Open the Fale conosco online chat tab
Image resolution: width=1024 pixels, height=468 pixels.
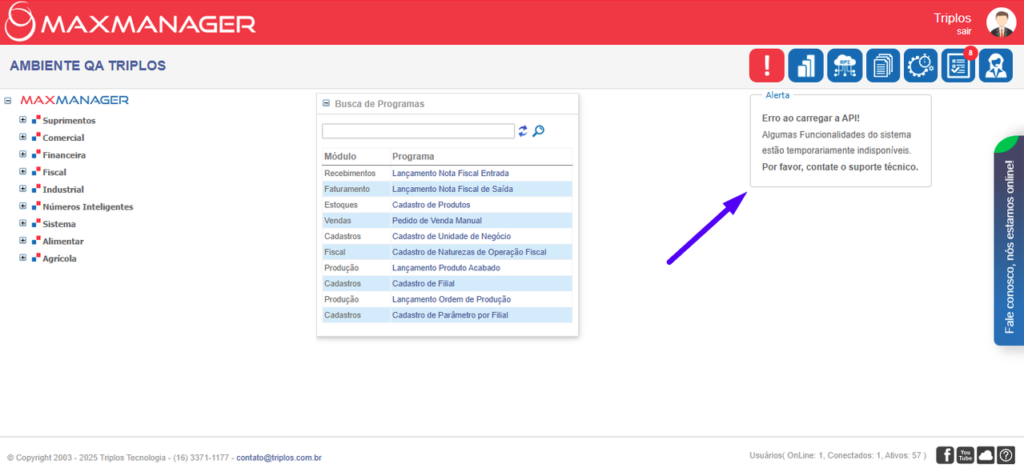pos(1009,240)
